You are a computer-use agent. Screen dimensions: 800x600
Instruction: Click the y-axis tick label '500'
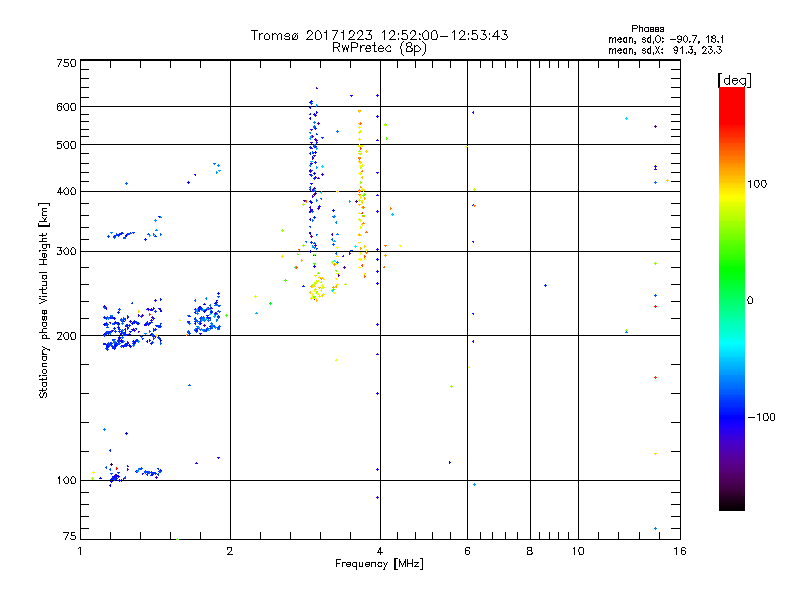click(66, 145)
